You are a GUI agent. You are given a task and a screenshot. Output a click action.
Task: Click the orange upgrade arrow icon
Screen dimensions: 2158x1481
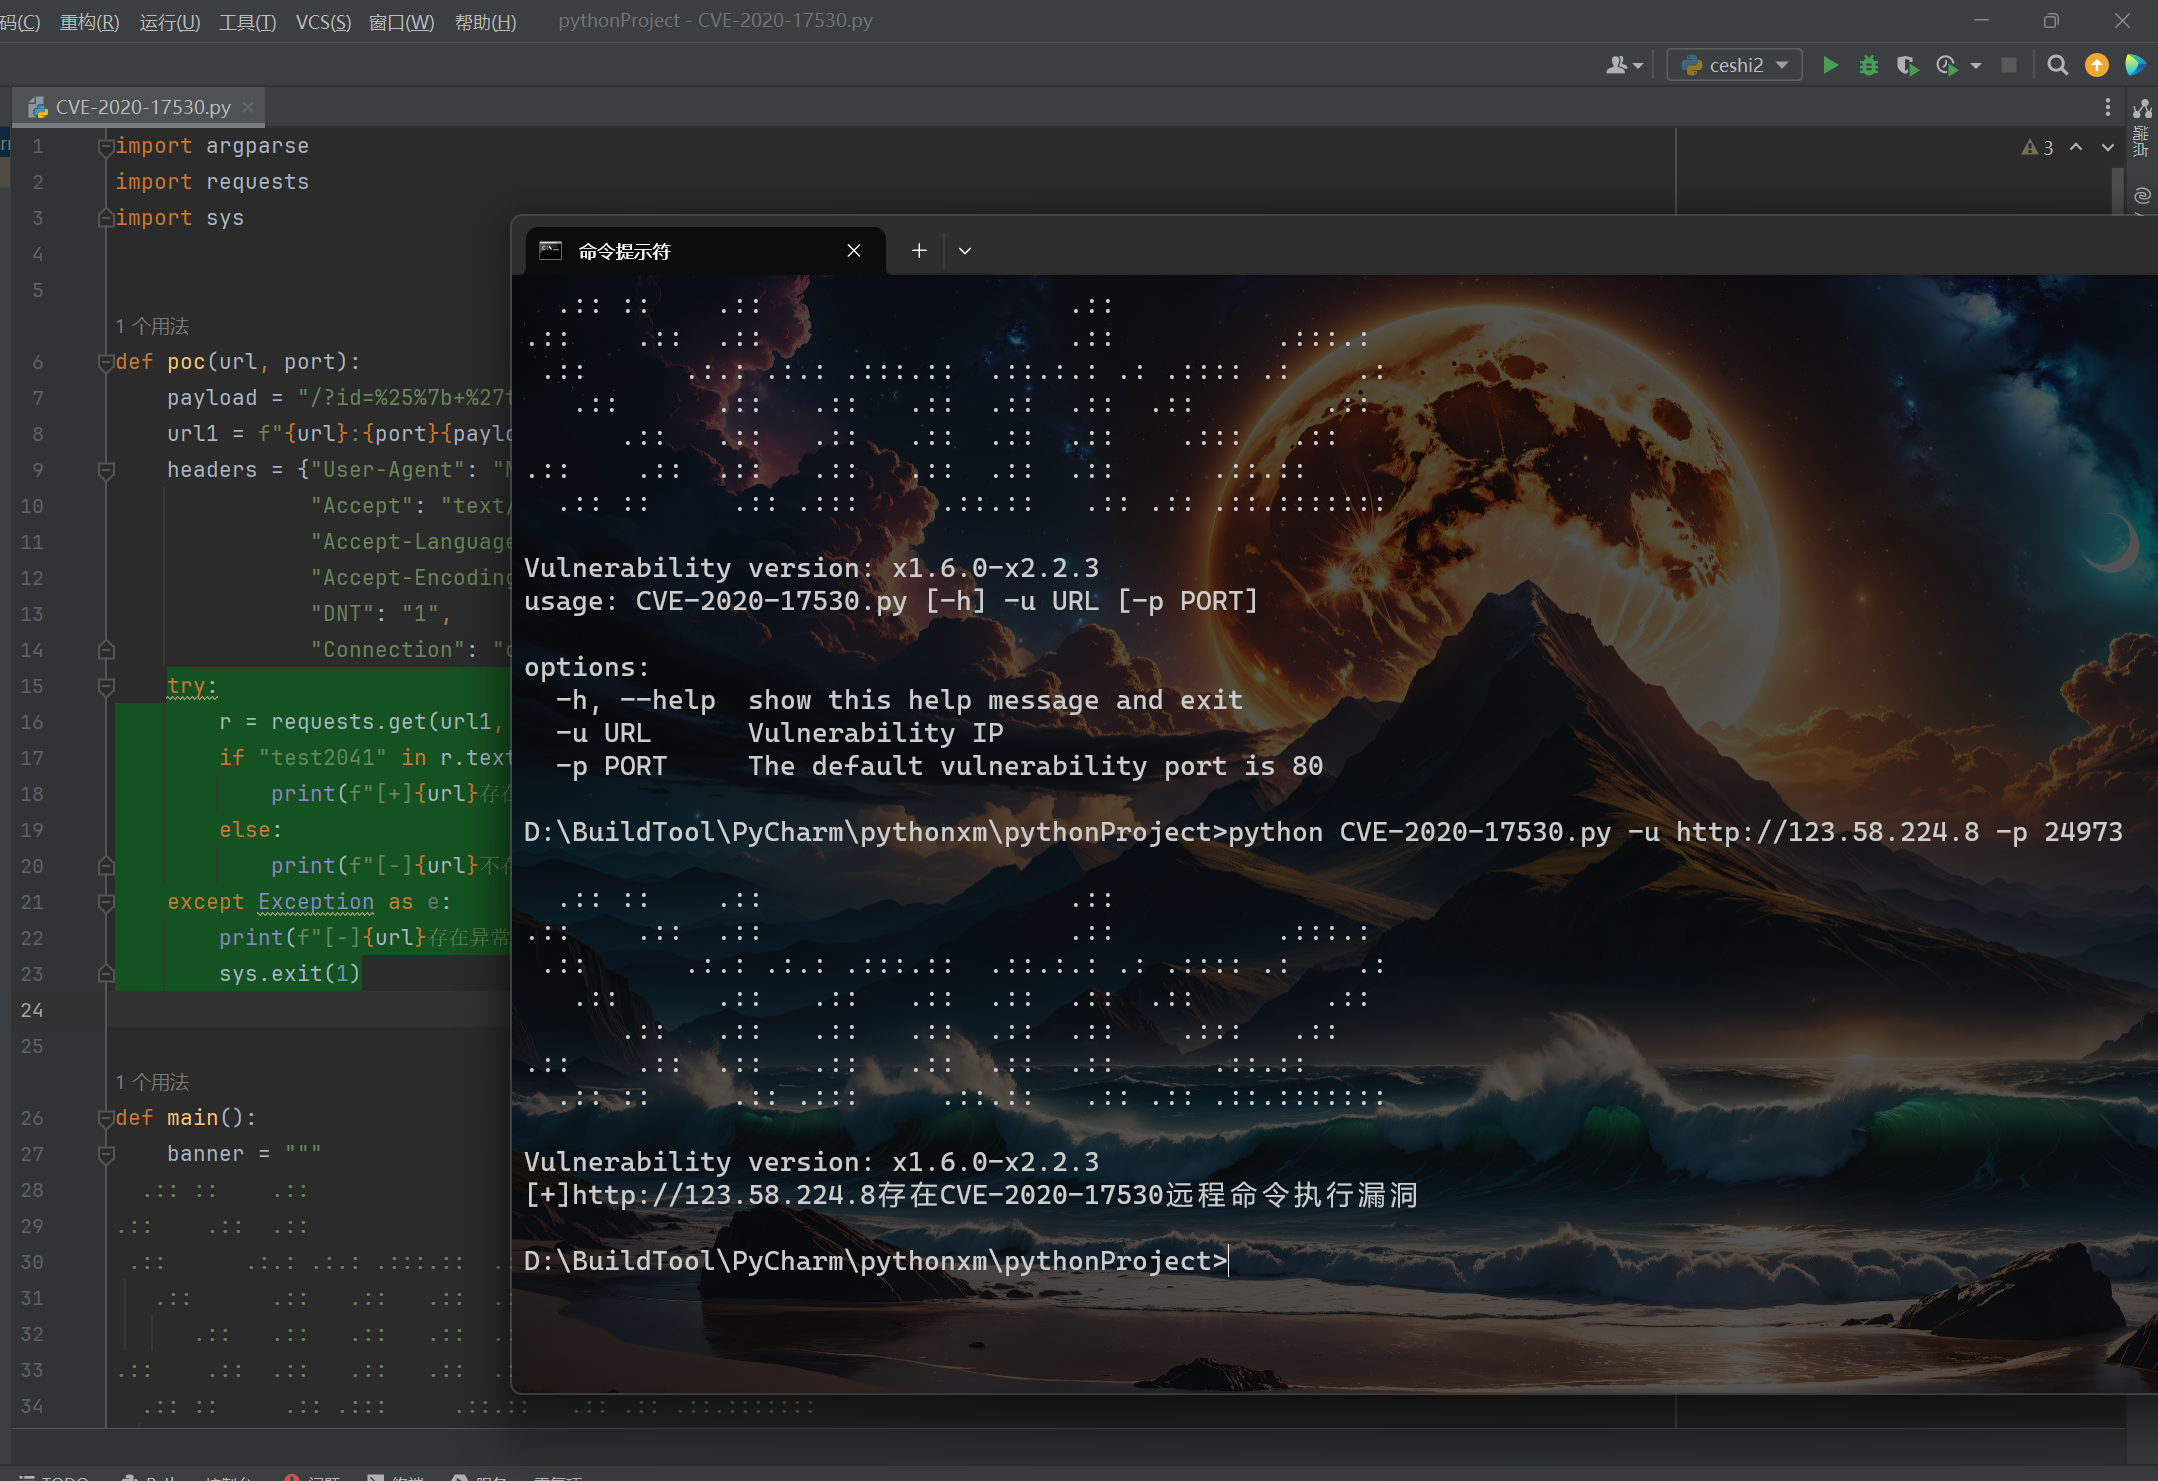coord(2095,64)
